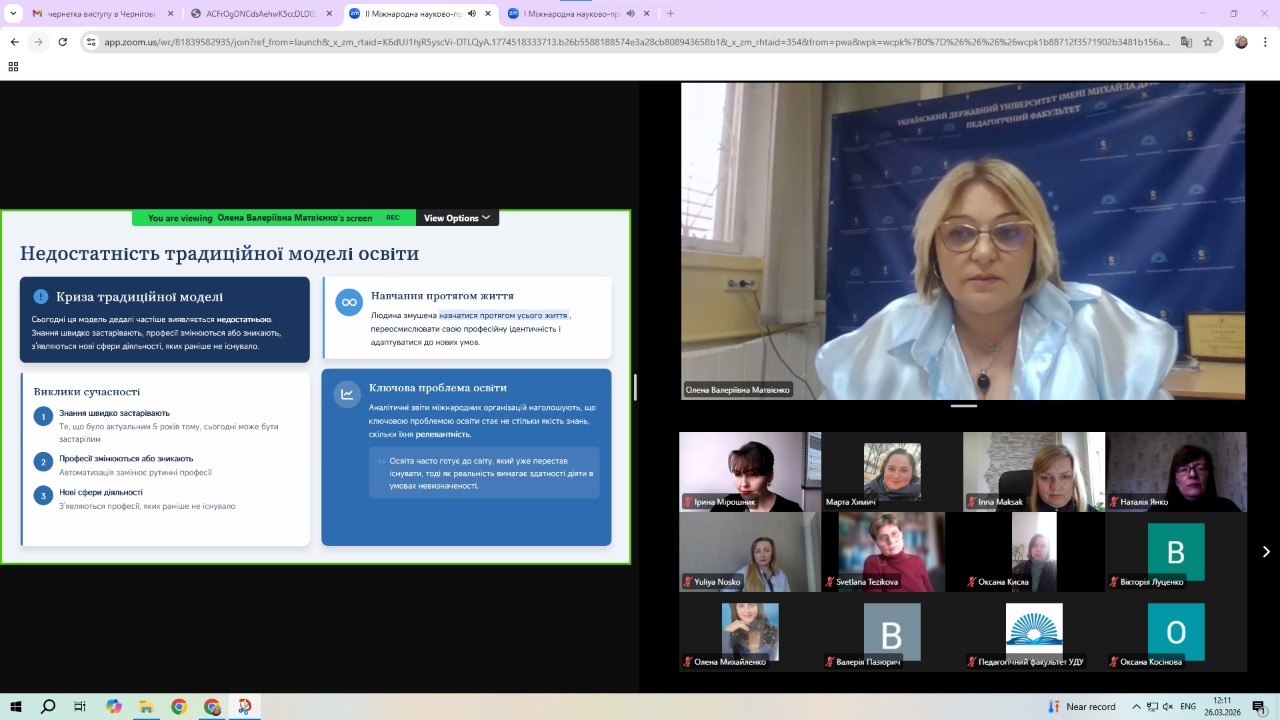
Task: Open site information icon in address bar
Action: pos(91,42)
